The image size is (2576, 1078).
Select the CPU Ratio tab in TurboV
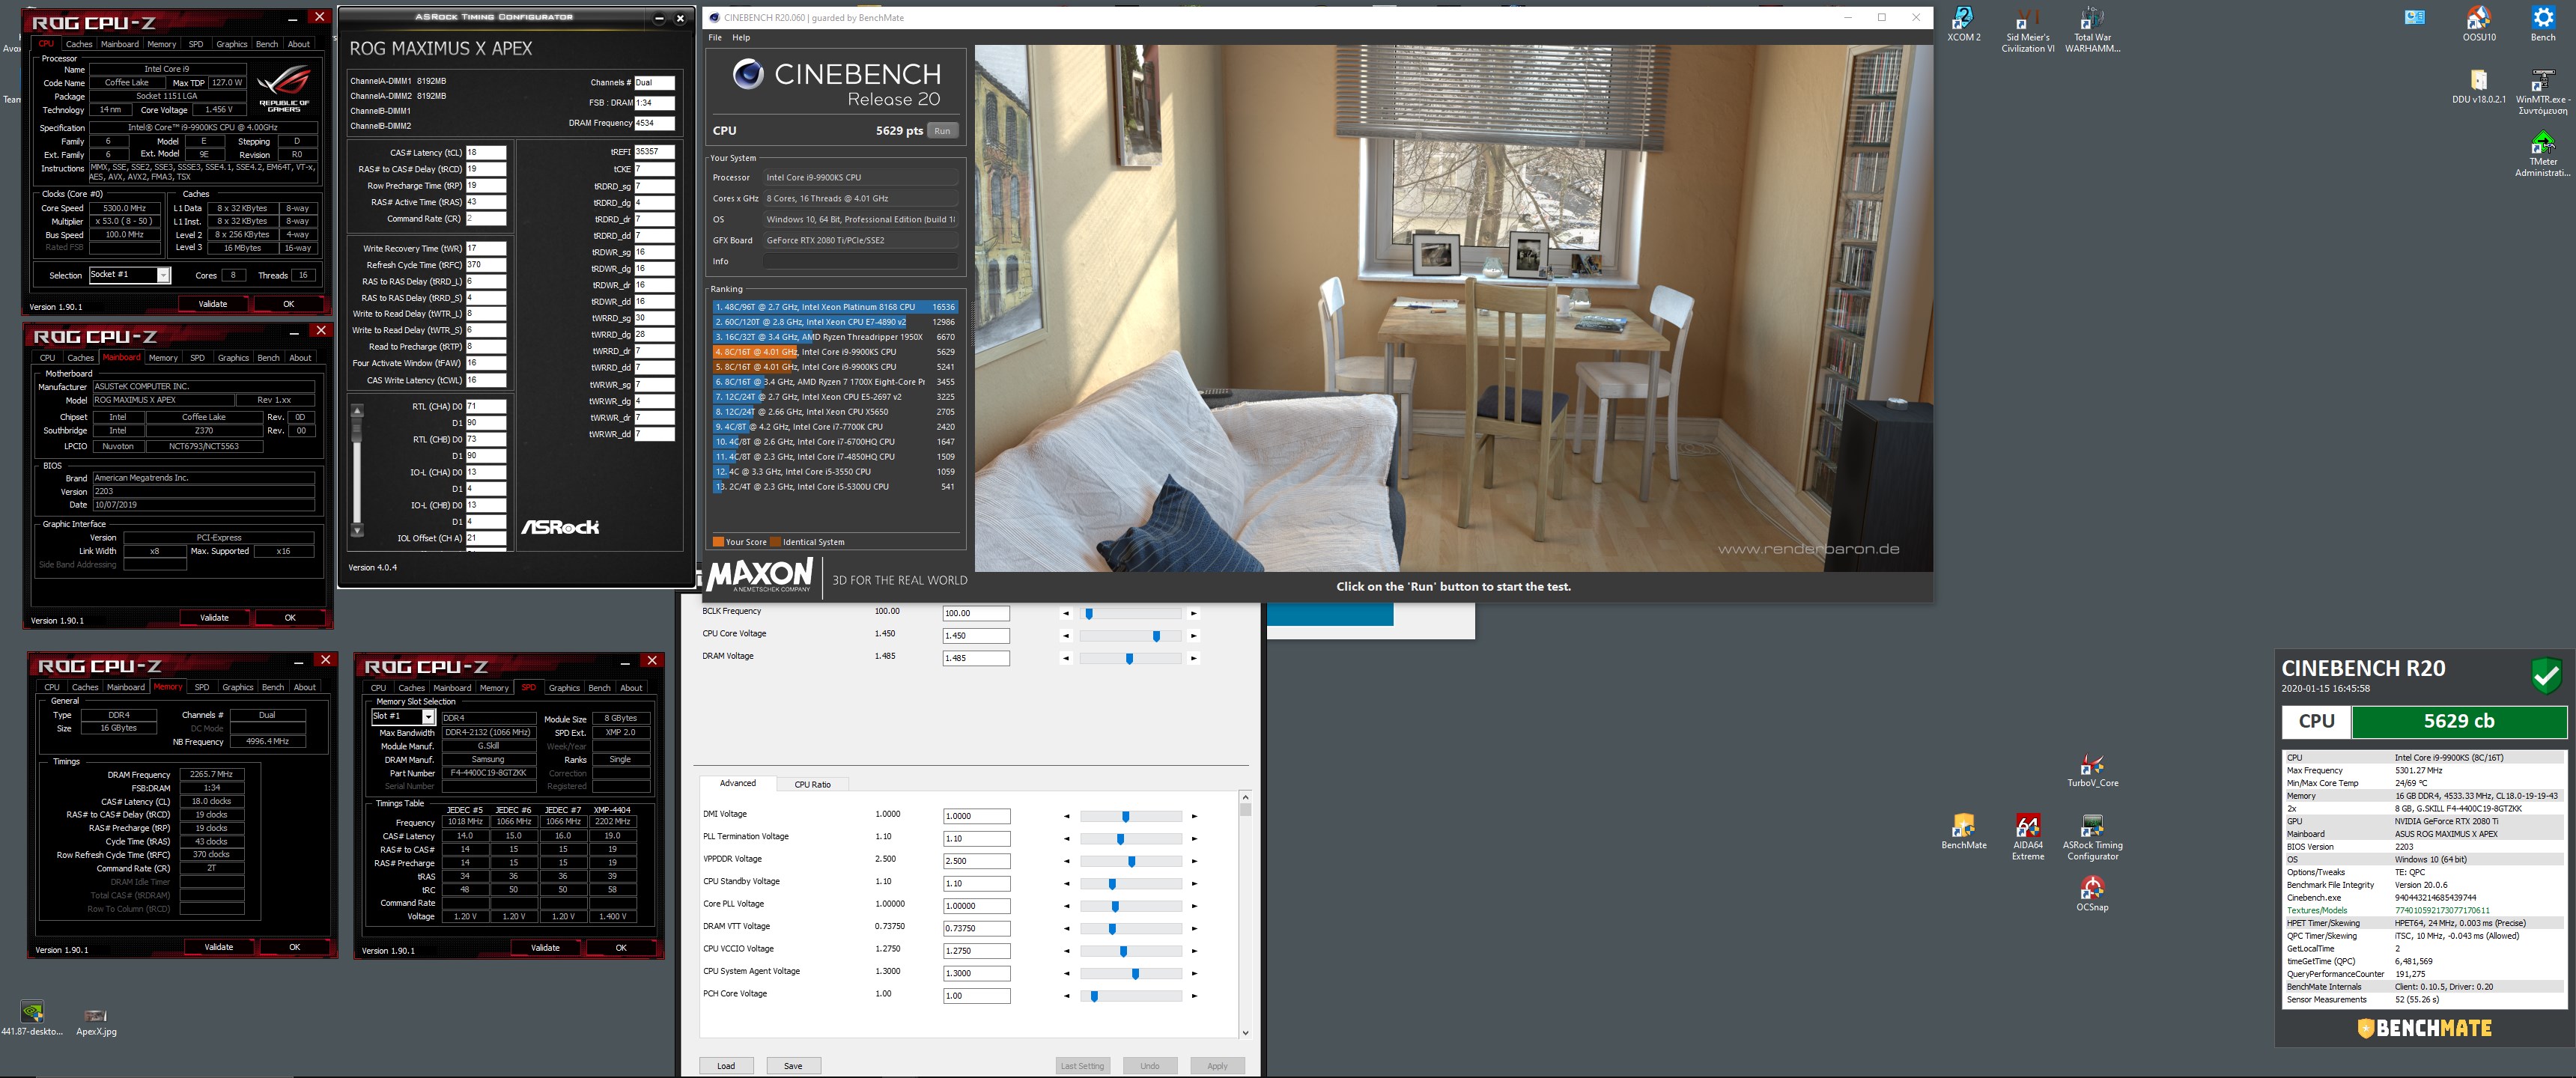[x=812, y=784]
